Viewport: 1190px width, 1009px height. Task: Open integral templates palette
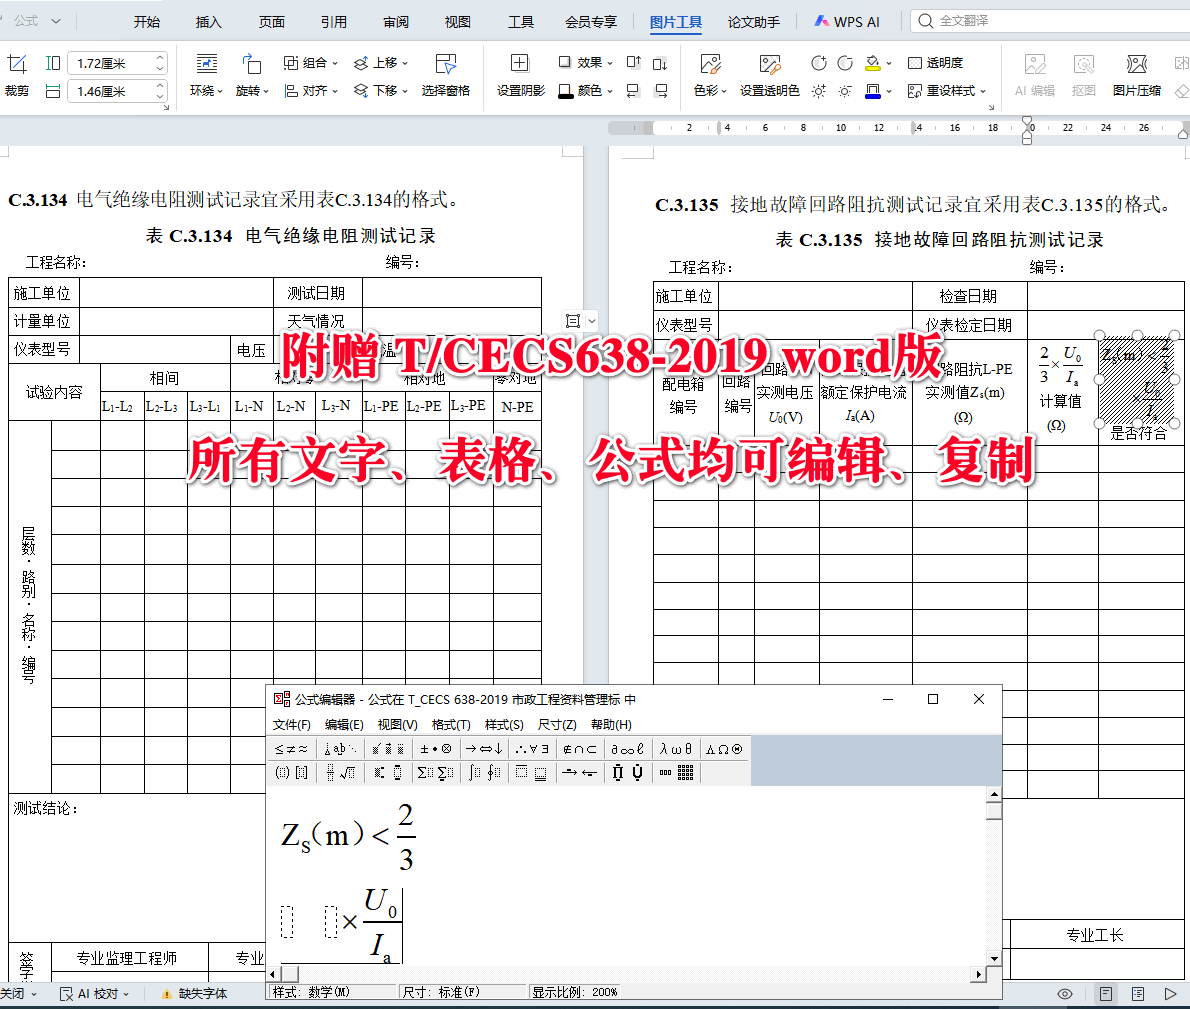pyautogui.click(x=484, y=773)
